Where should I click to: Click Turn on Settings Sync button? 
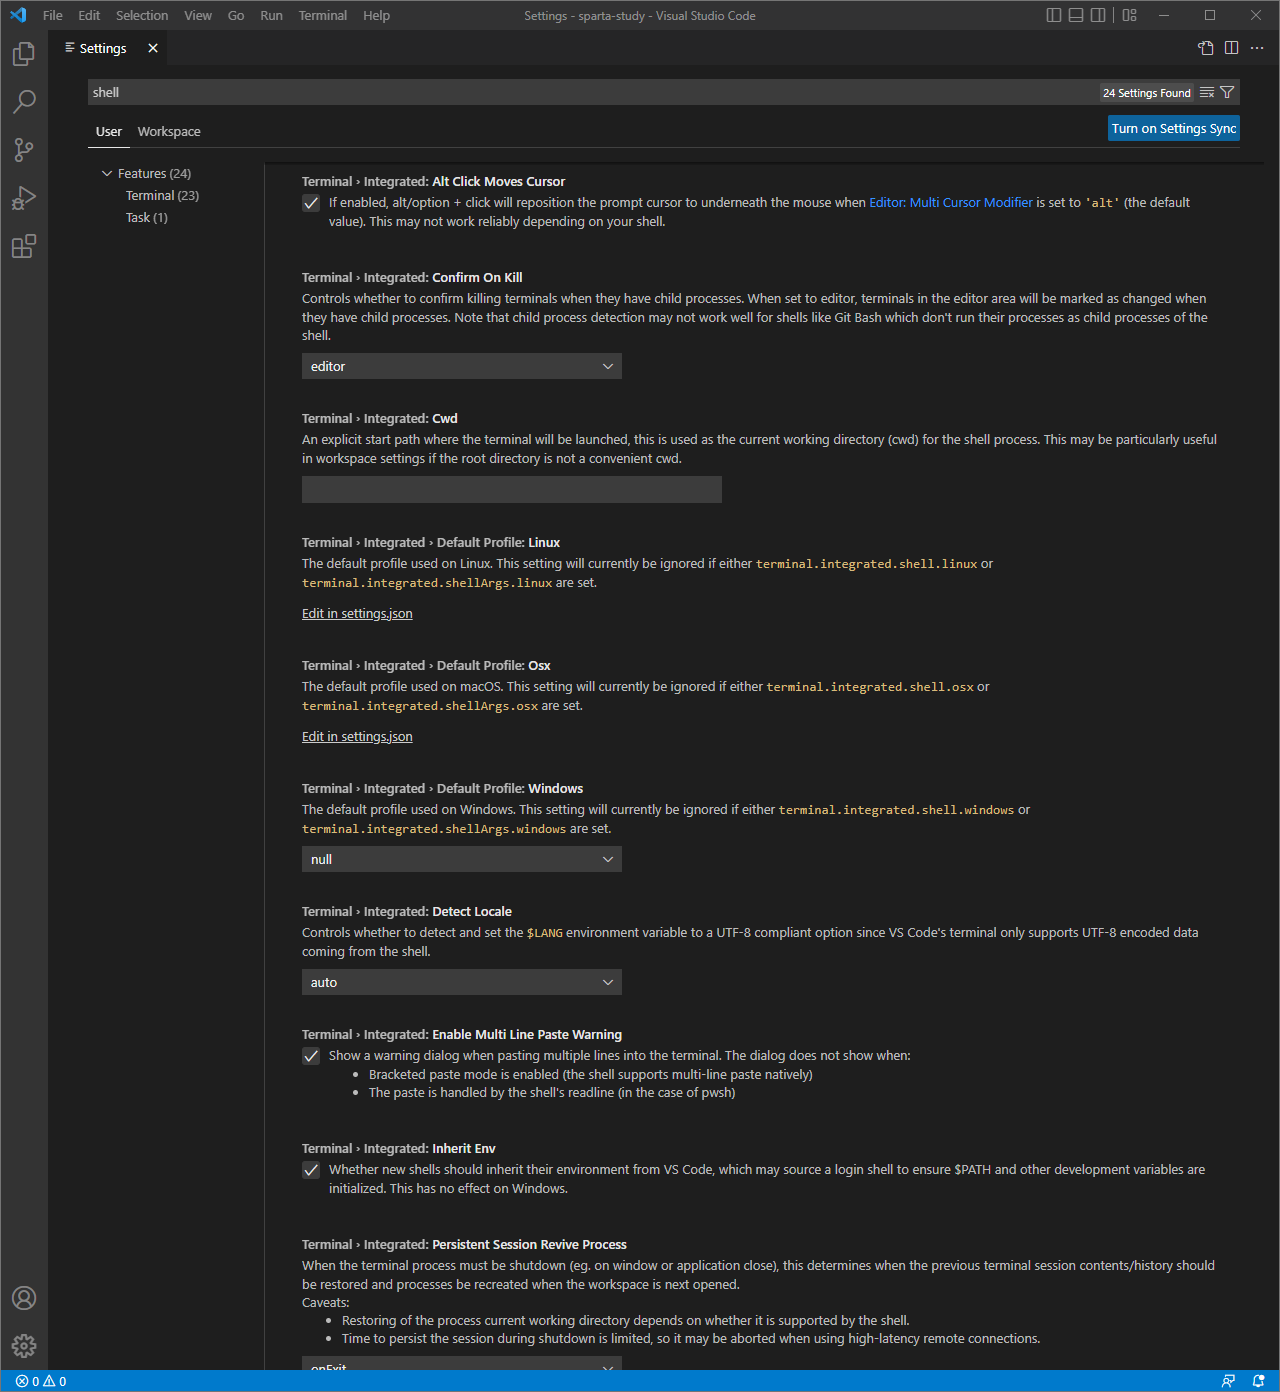(x=1174, y=128)
